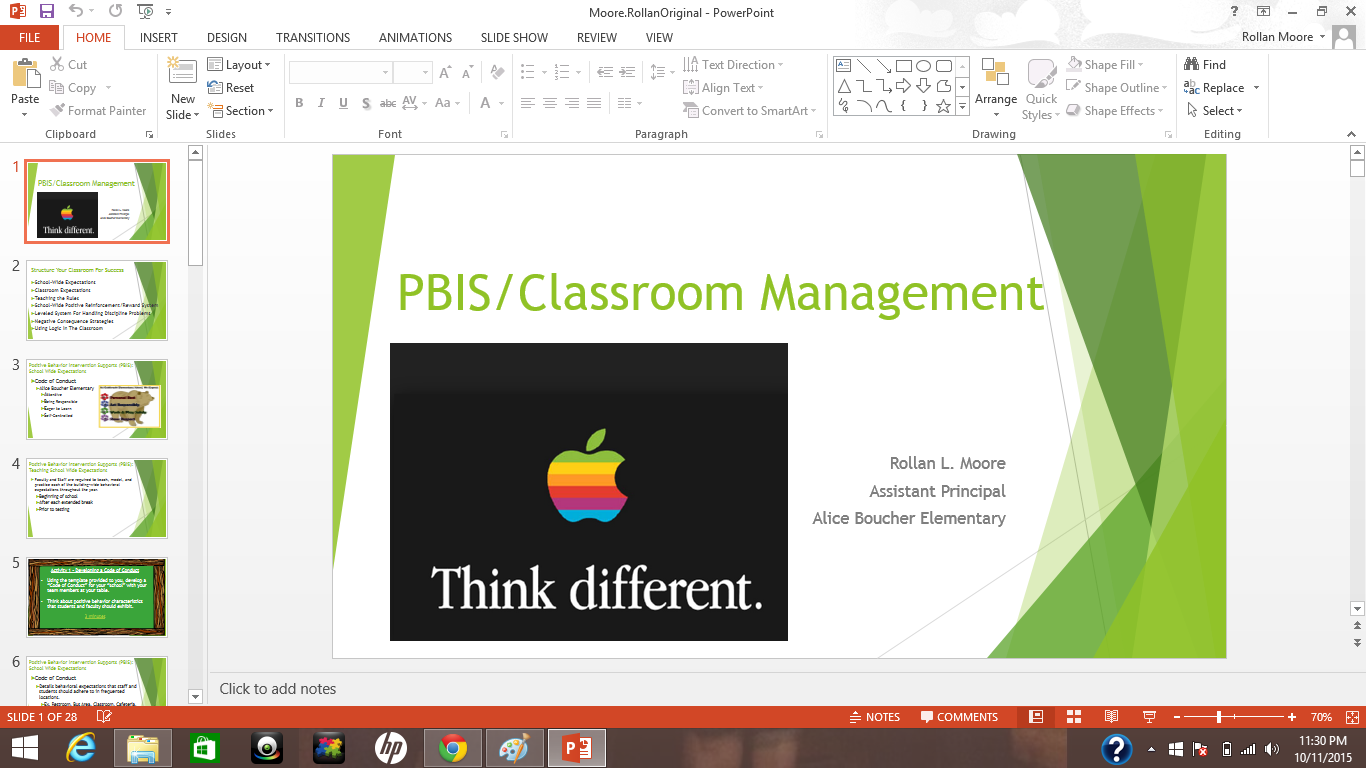Toggle Bold formatting

(299, 103)
